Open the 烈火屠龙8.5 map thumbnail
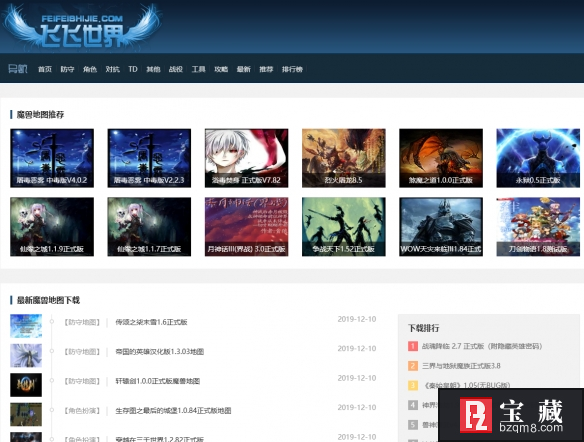Screen dimensions: 584x442 pos(344,158)
